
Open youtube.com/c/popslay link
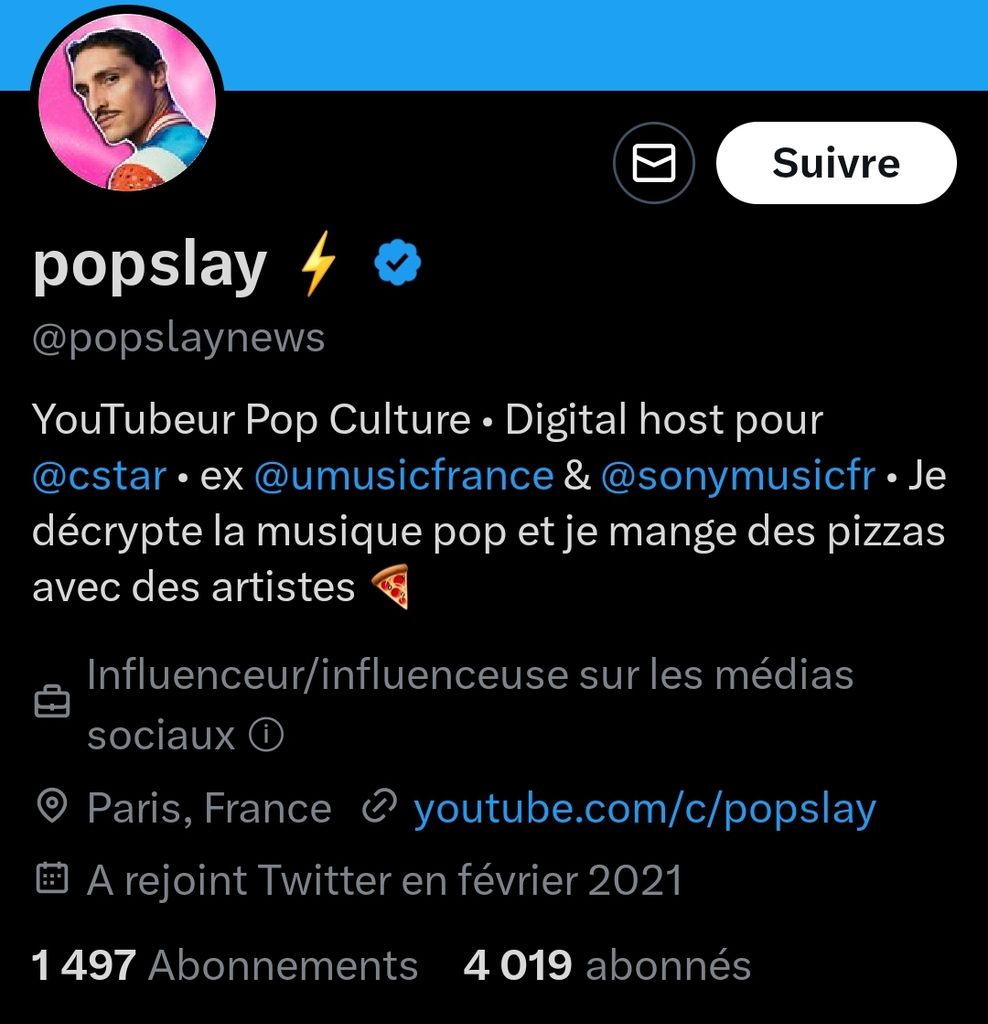click(645, 808)
